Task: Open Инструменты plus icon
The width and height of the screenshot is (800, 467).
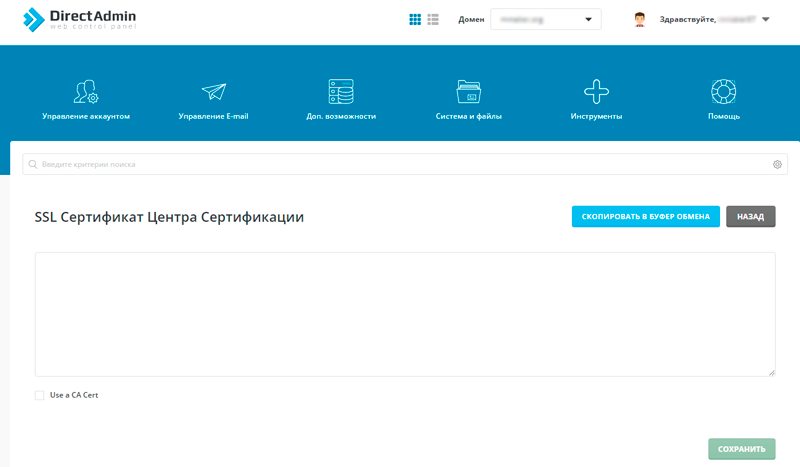Action: pos(596,92)
